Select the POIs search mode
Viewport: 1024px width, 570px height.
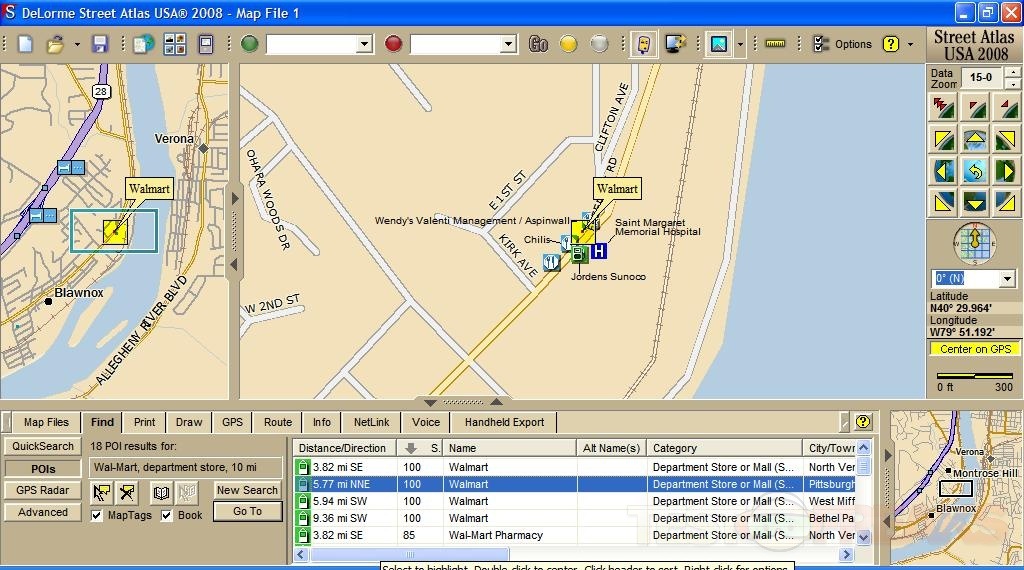click(43, 468)
